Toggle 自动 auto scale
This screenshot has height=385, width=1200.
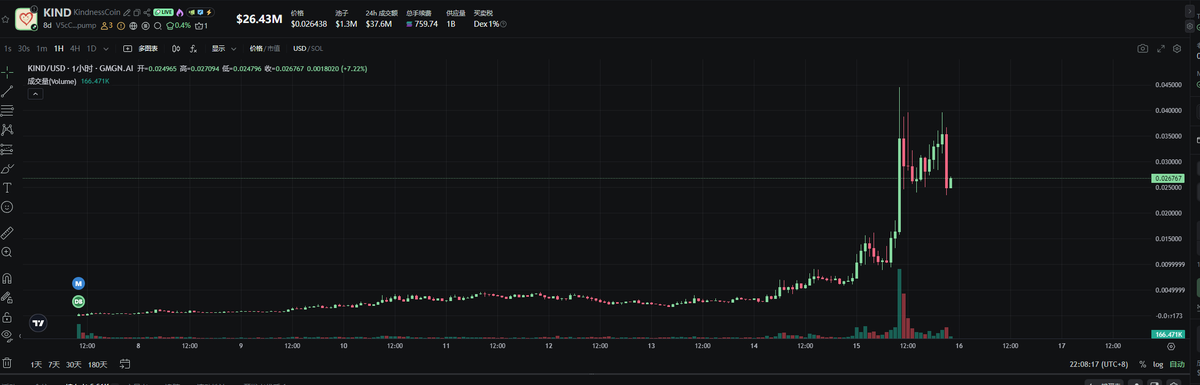1177,364
